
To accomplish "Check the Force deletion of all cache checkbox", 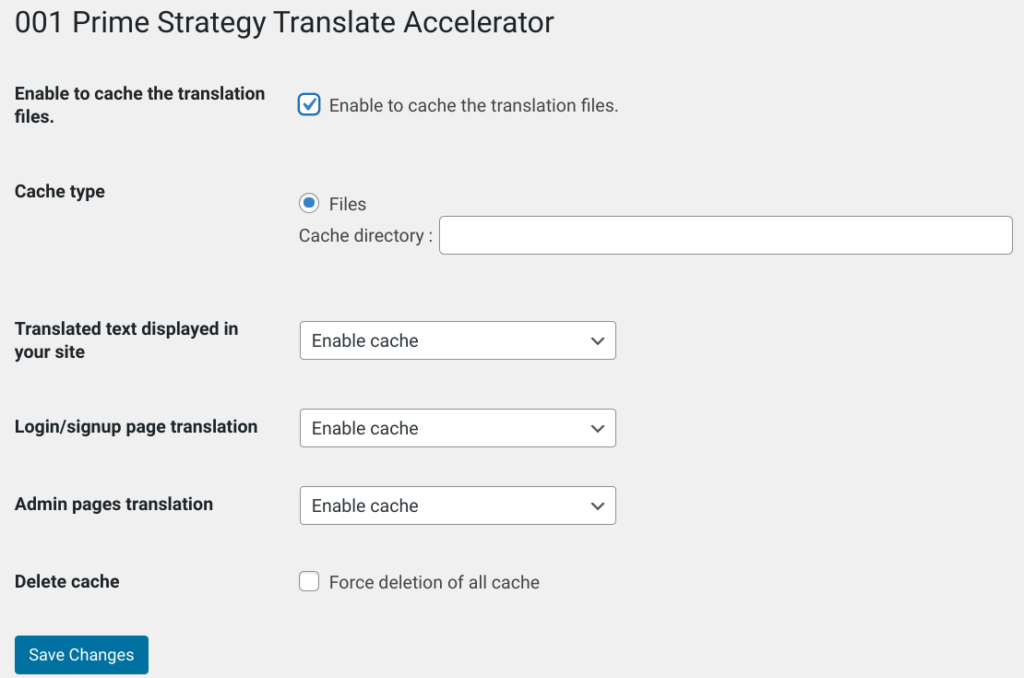I will (x=309, y=581).
